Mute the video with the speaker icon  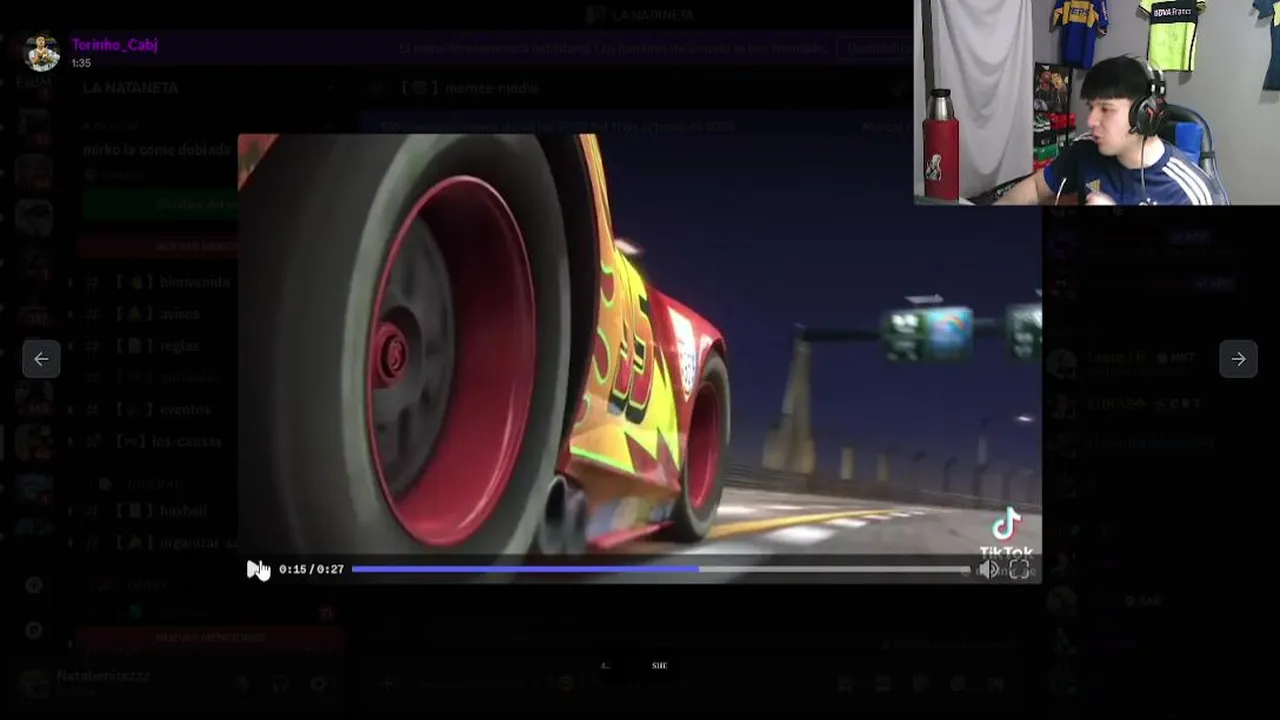pos(988,569)
